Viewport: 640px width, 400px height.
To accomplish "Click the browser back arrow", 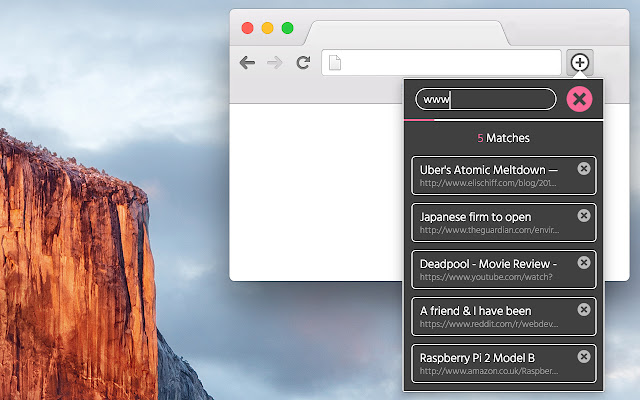I will coord(247,63).
